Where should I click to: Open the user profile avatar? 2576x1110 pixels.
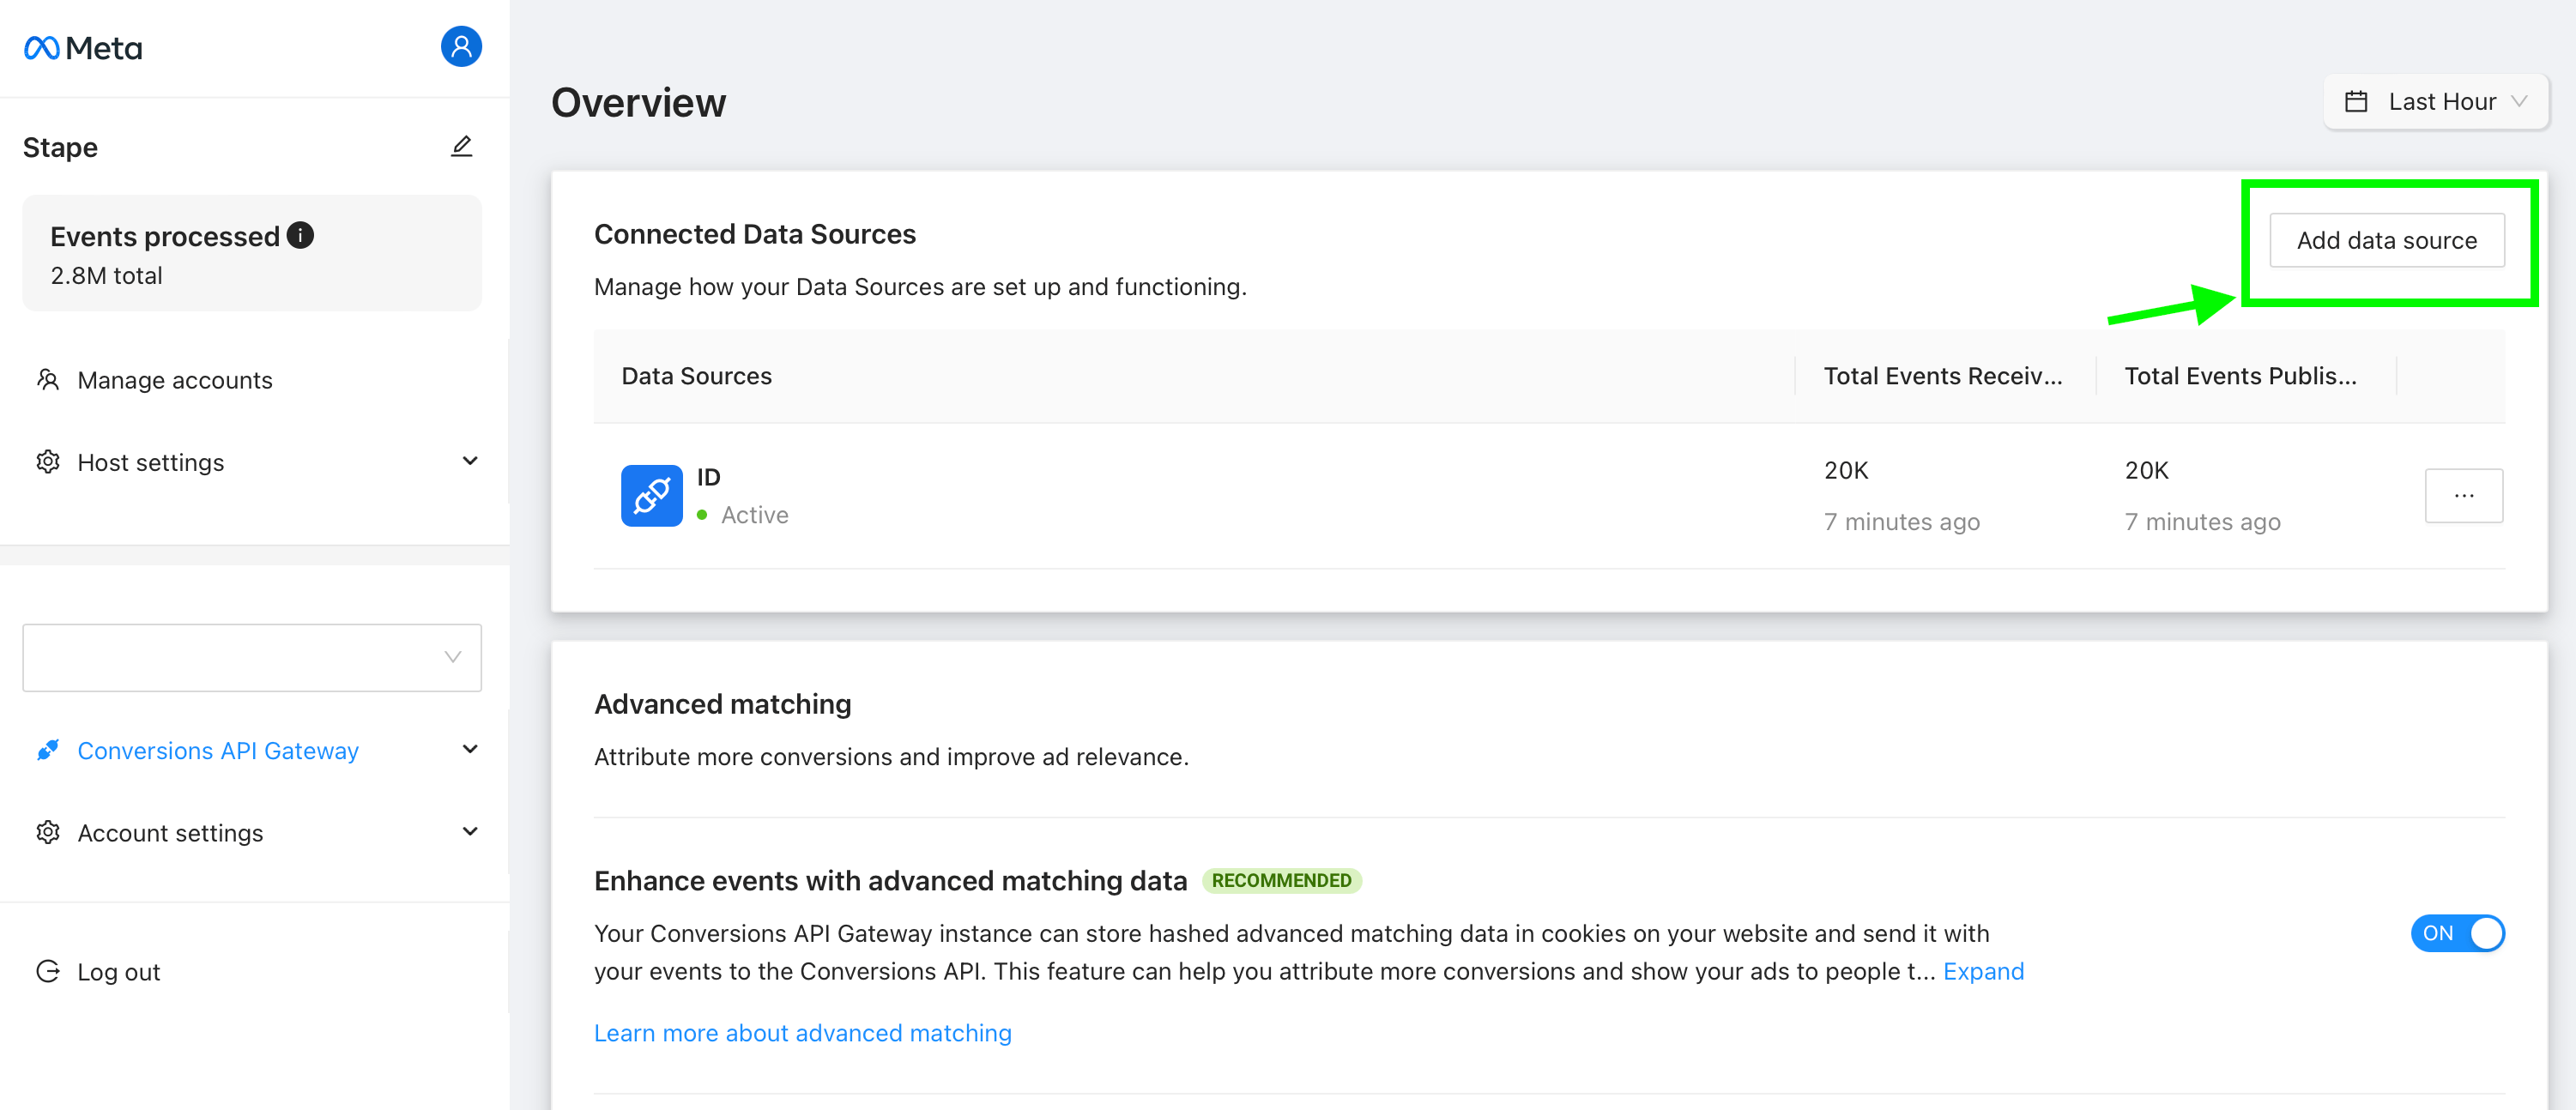pyautogui.click(x=461, y=46)
